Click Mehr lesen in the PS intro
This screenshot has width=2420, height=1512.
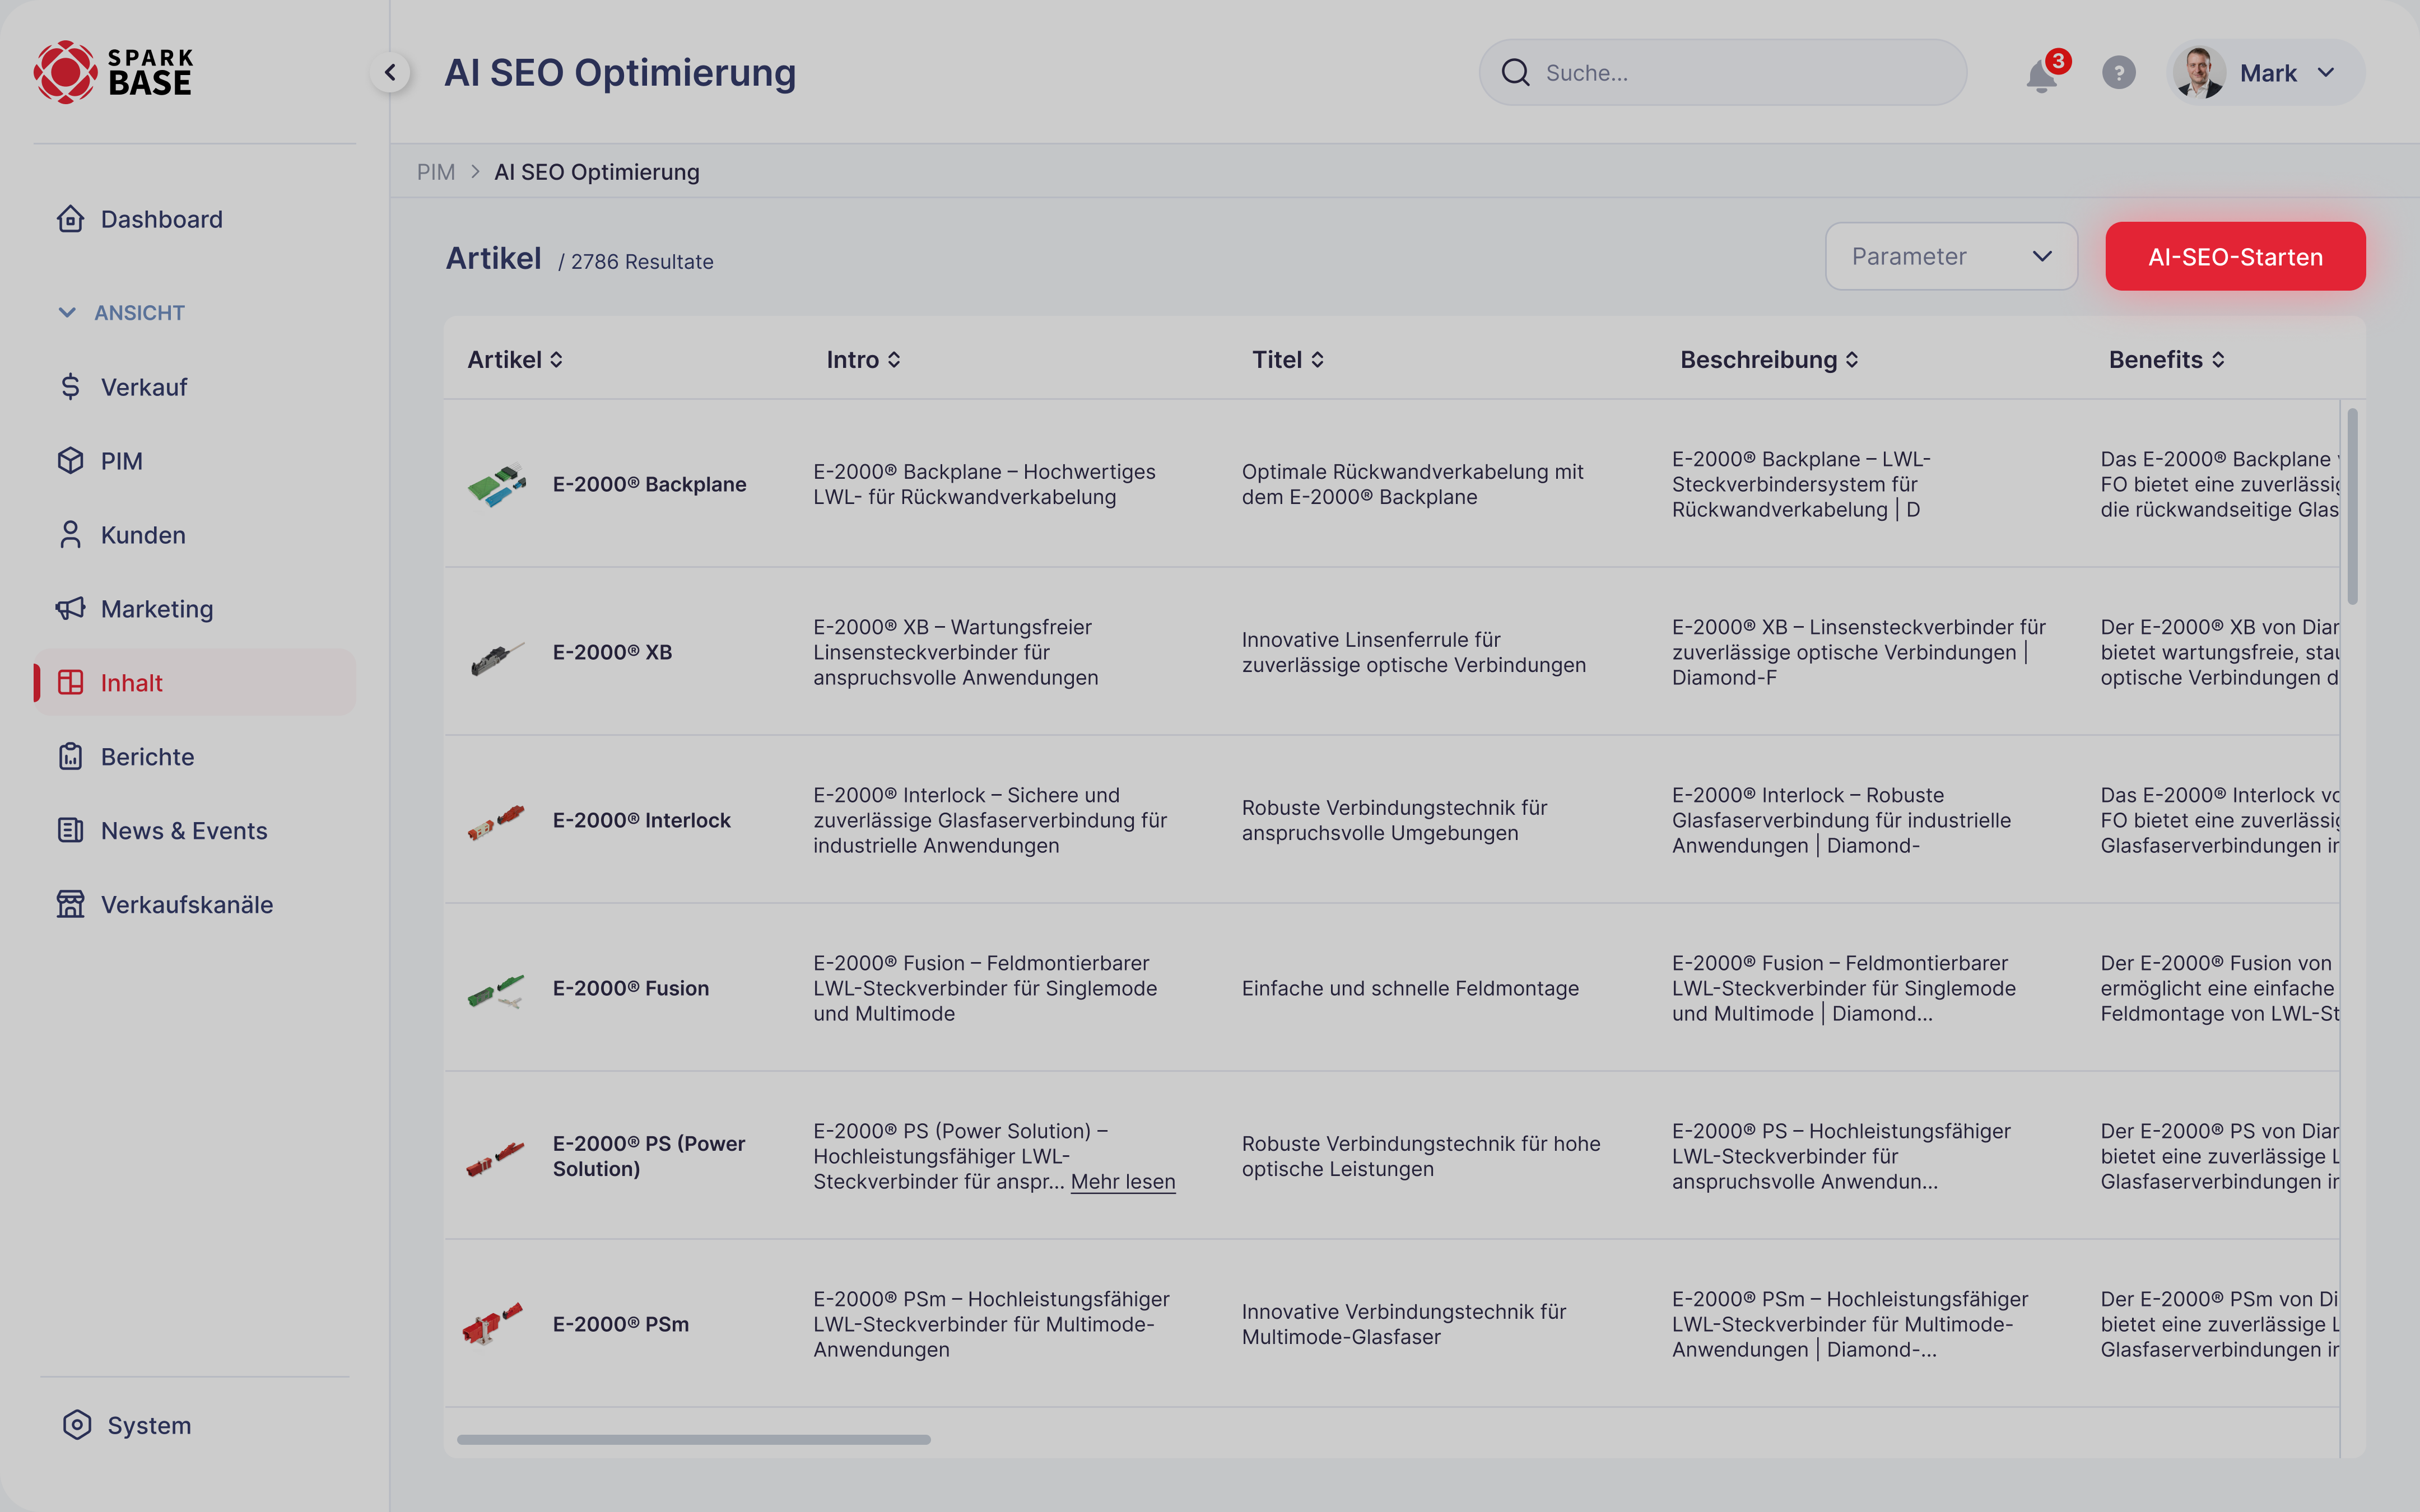(x=1123, y=1182)
